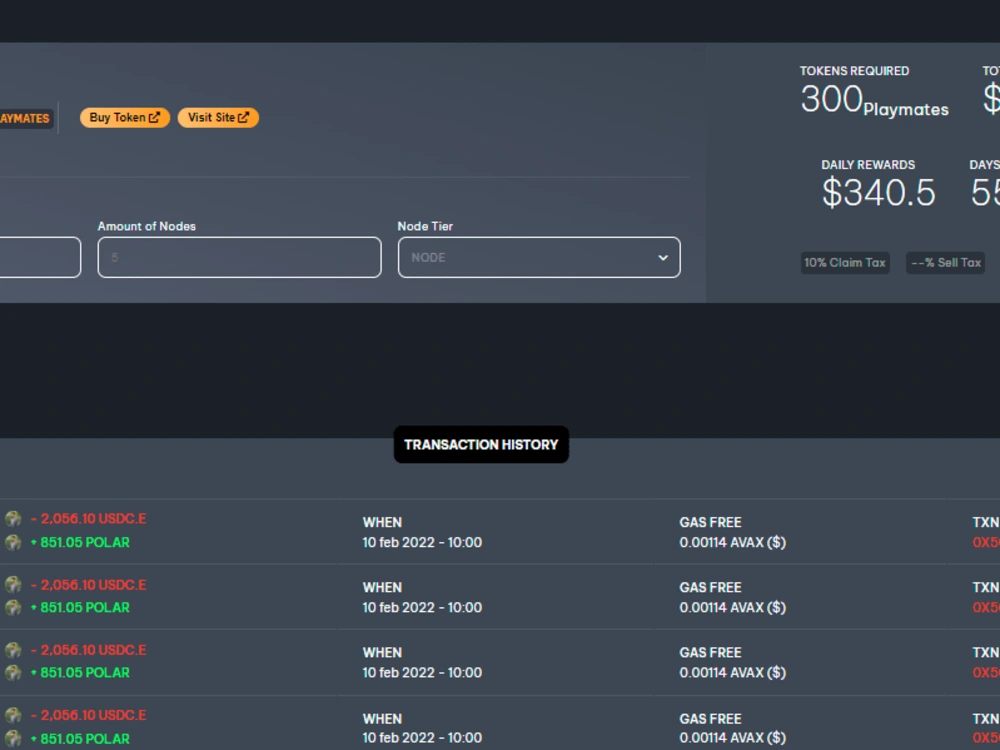Click the token icon beside fourth -2,056.10 USDC.E
Viewport: 1000px width, 750px height.
point(13,715)
